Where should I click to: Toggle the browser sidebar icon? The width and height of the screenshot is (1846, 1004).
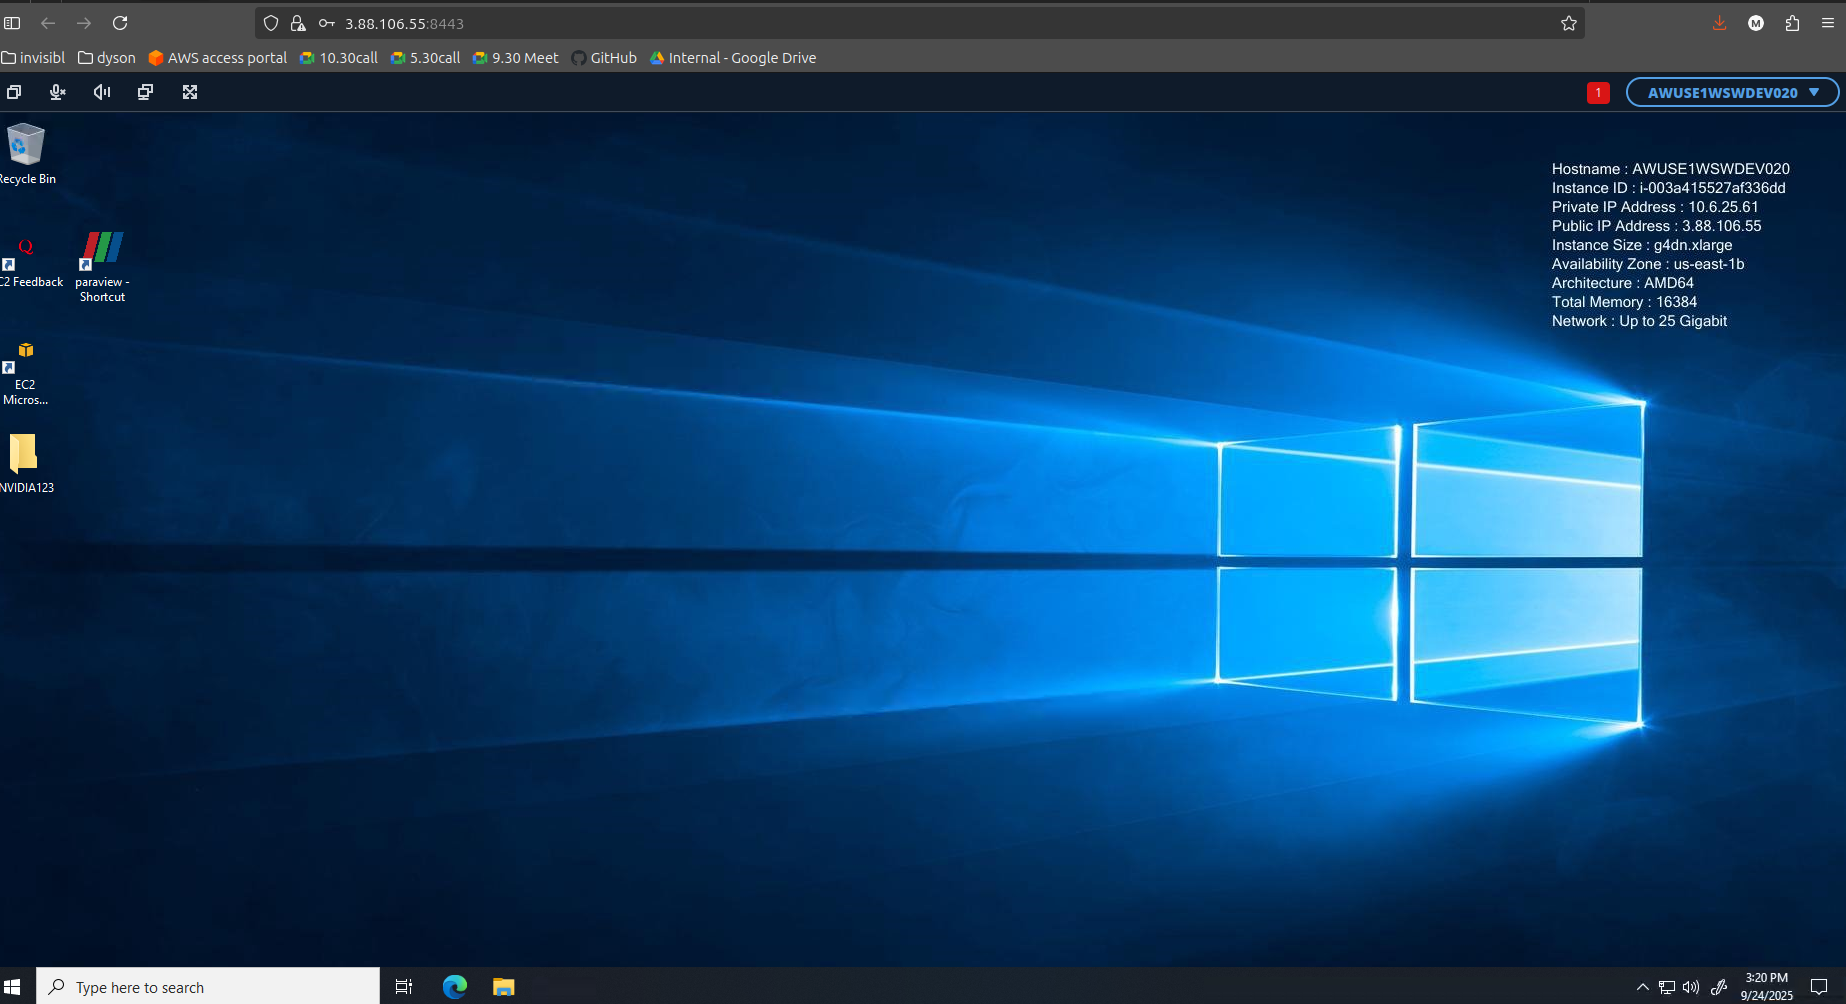pyautogui.click(x=12, y=23)
